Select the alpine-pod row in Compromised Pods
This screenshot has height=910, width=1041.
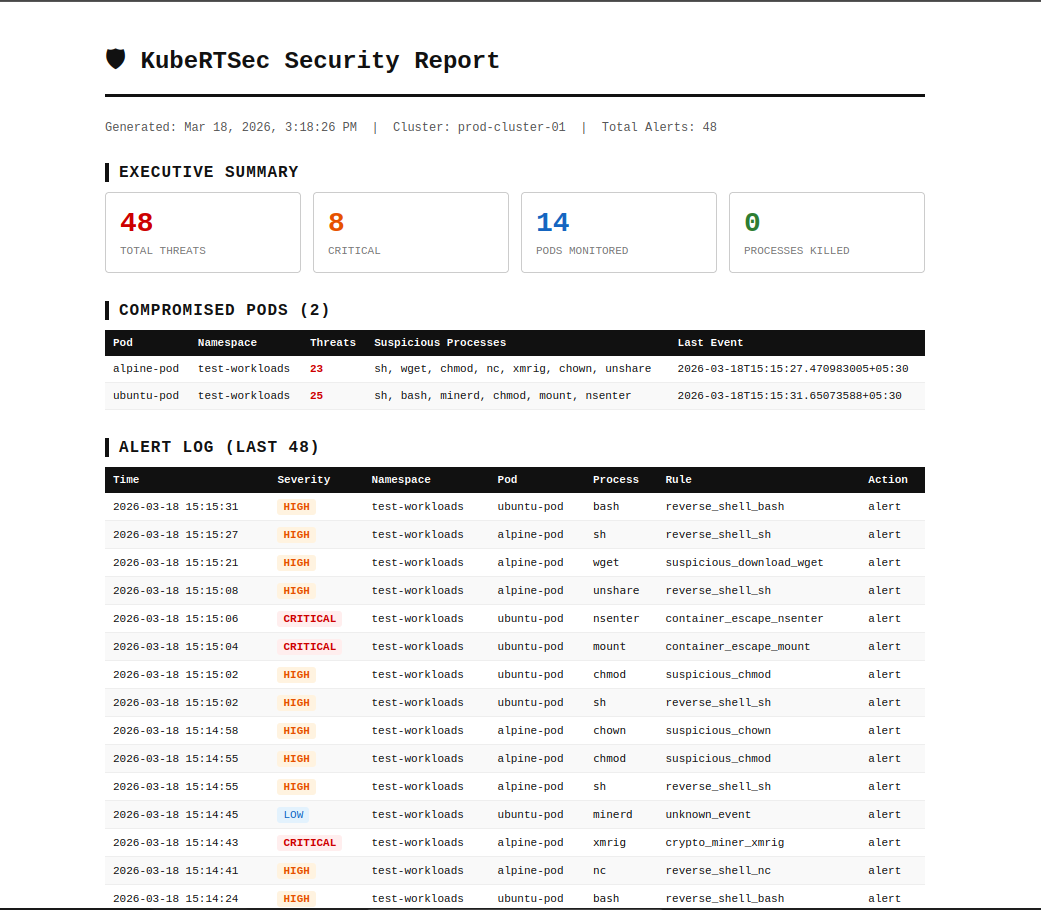146,368
